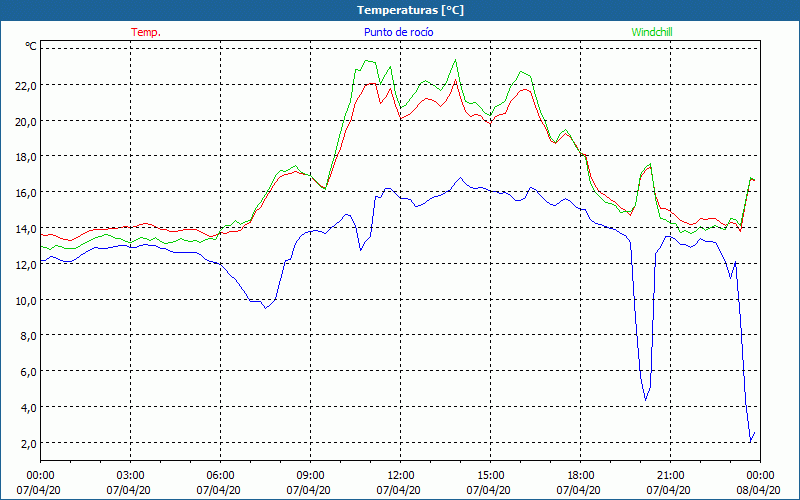Select the green Windchill legend label
This screenshot has height=500, width=800.
click(652, 32)
